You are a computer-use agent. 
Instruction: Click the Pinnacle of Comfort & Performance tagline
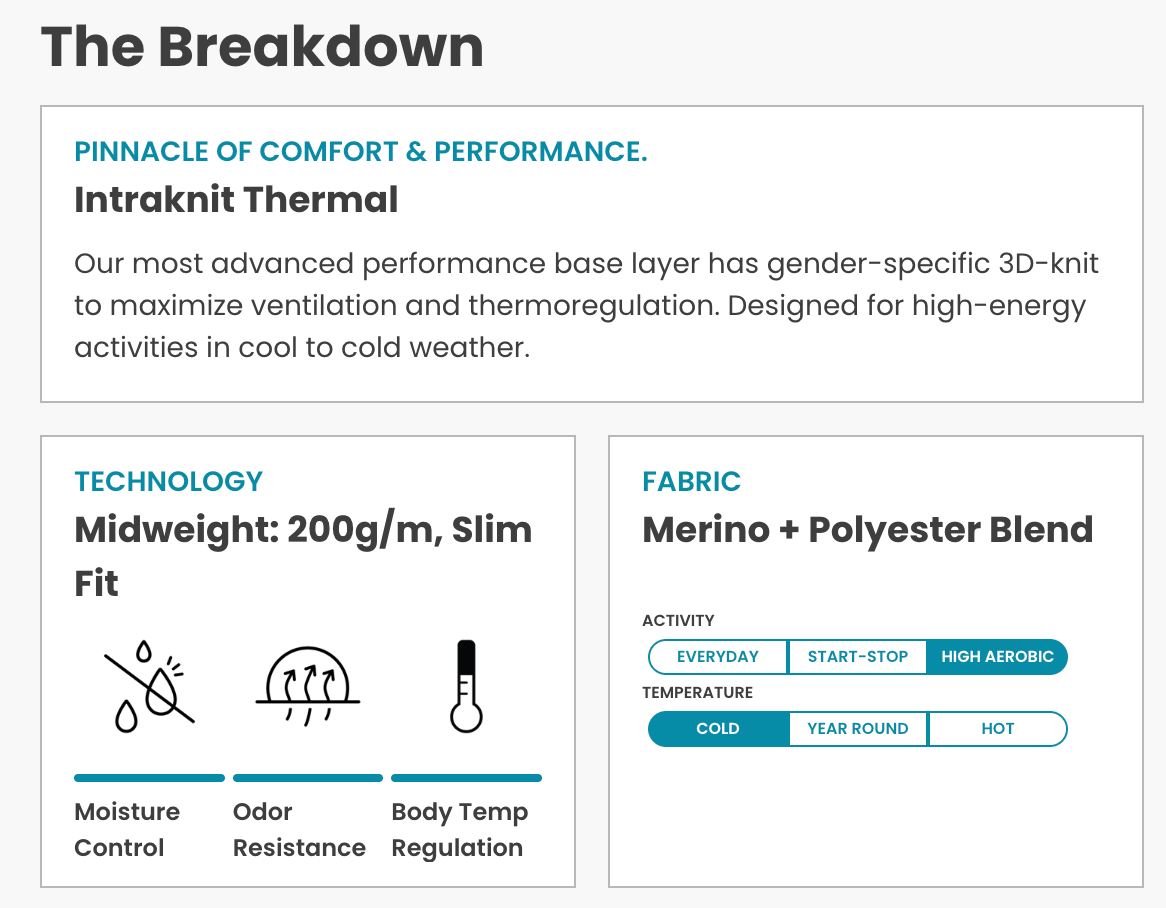(x=361, y=152)
